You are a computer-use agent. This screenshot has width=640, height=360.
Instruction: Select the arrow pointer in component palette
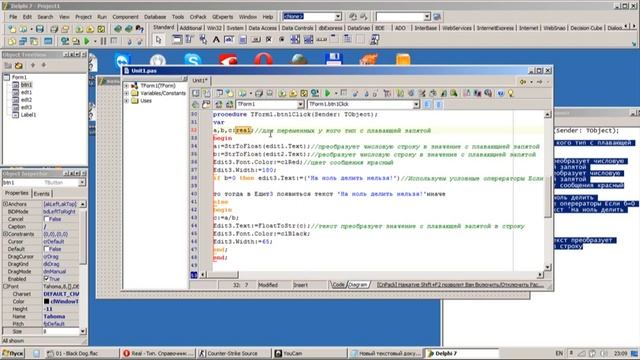[159, 40]
